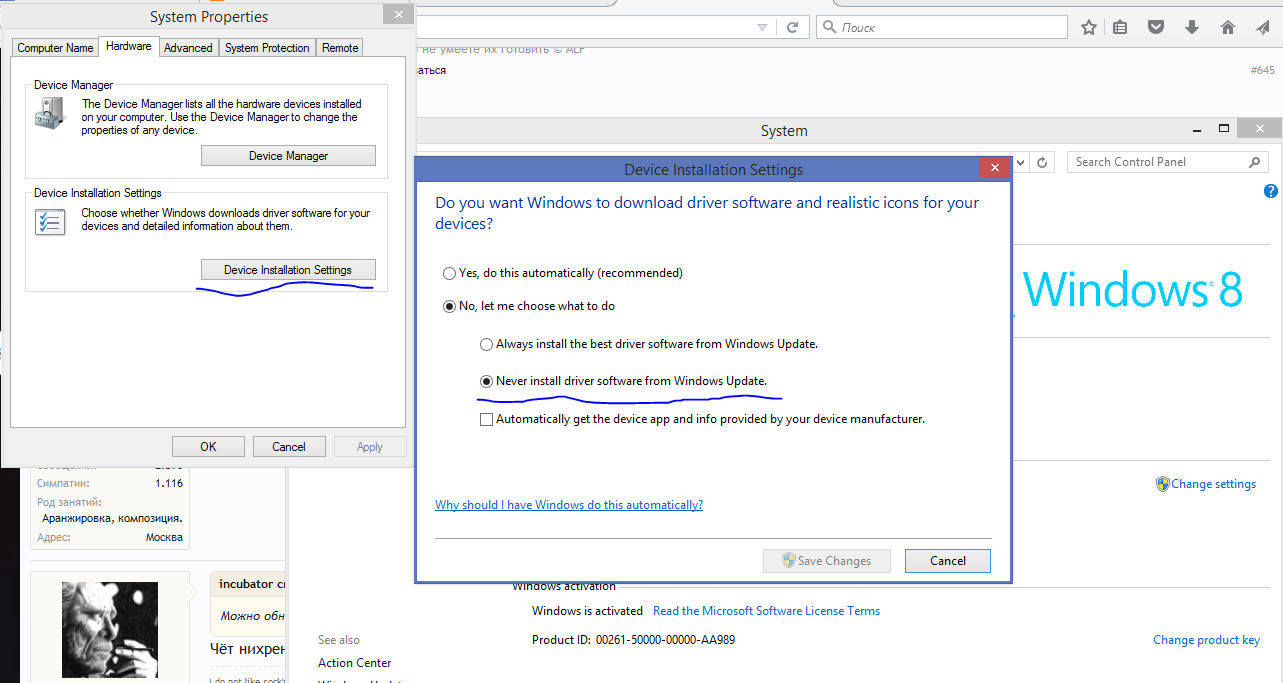This screenshot has width=1283, height=683.
Task: Click the forum user avatar picture
Action: pyautogui.click(x=110, y=630)
